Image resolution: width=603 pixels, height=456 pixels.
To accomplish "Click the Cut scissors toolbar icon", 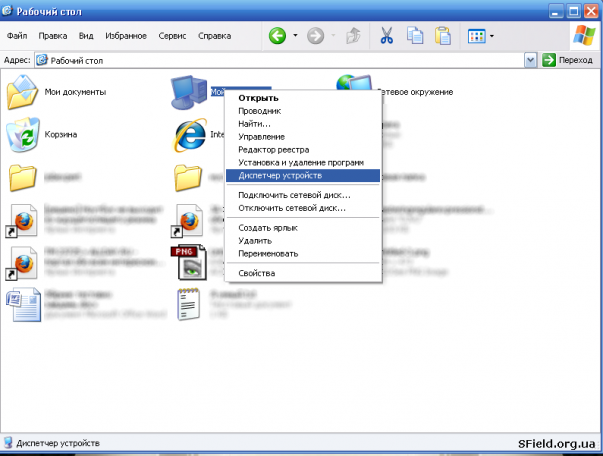I will (x=386, y=36).
